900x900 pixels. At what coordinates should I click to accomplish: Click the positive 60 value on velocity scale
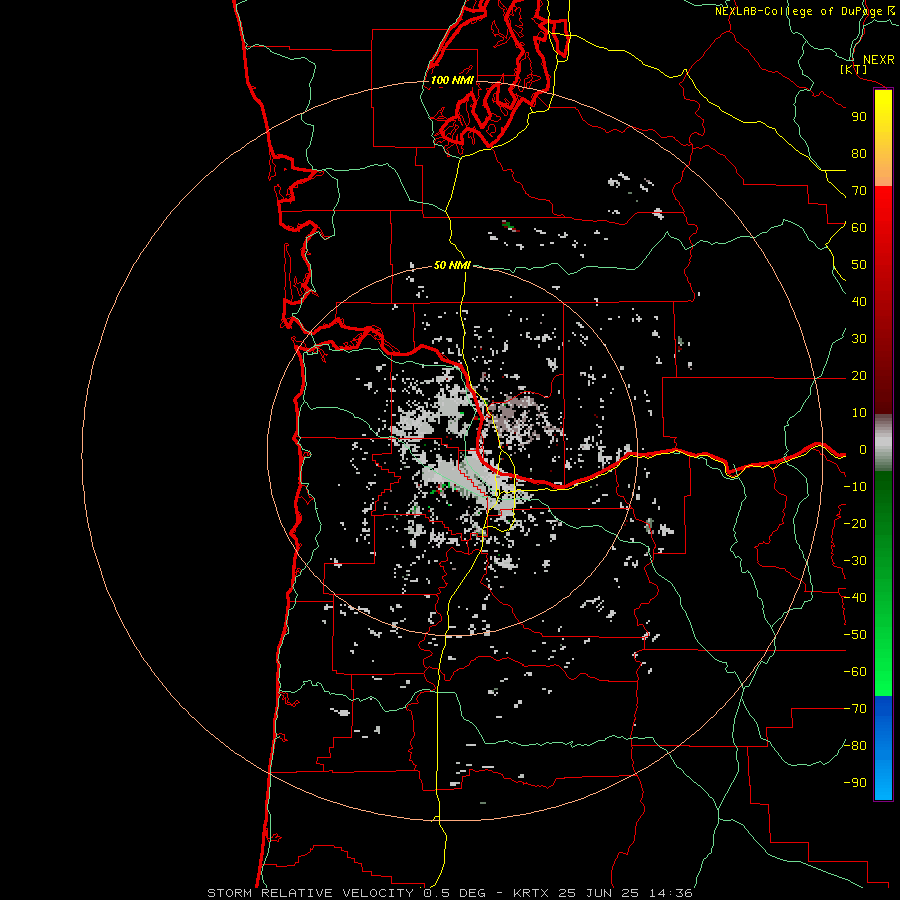tap(859, 227)
